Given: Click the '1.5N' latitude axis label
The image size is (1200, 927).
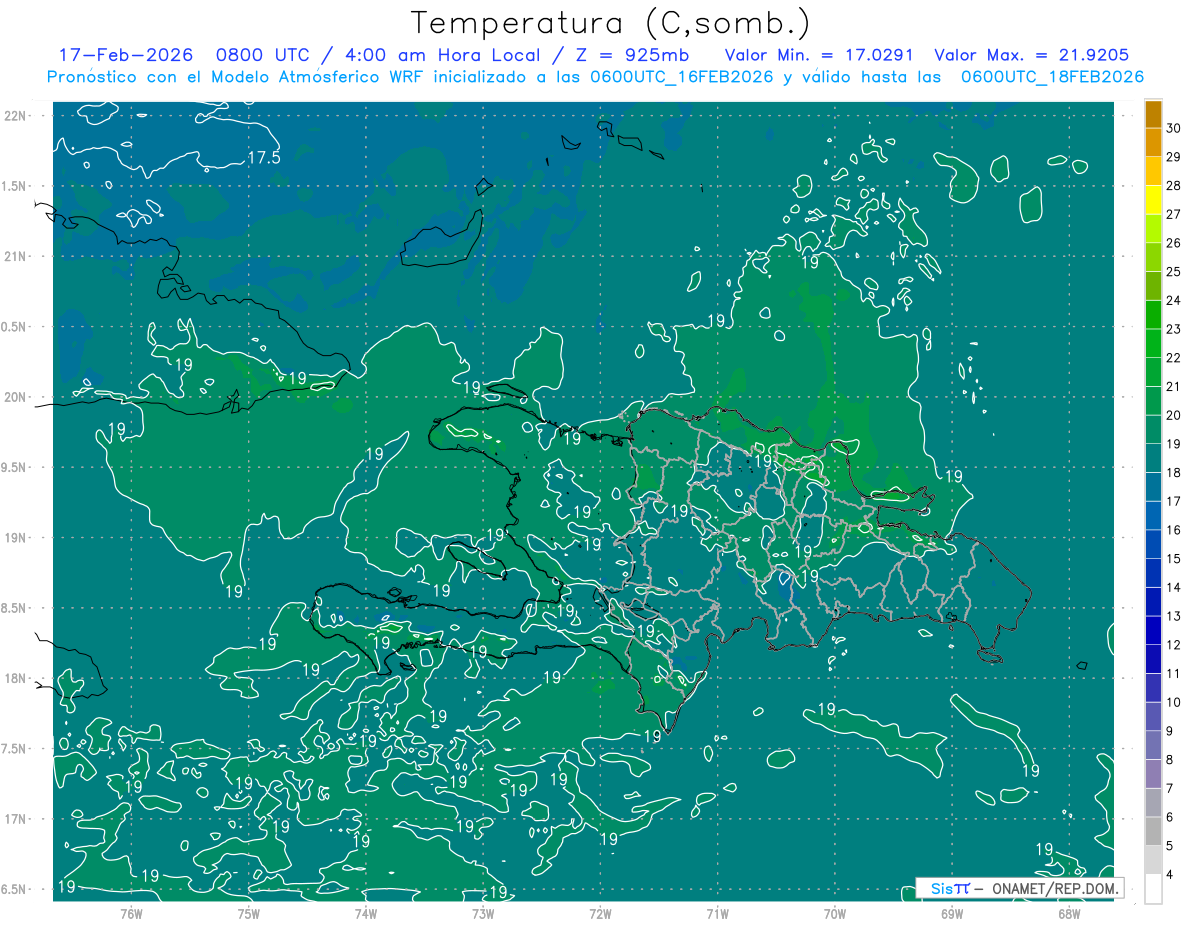Looking at the screenshot, I should point(15,186).
